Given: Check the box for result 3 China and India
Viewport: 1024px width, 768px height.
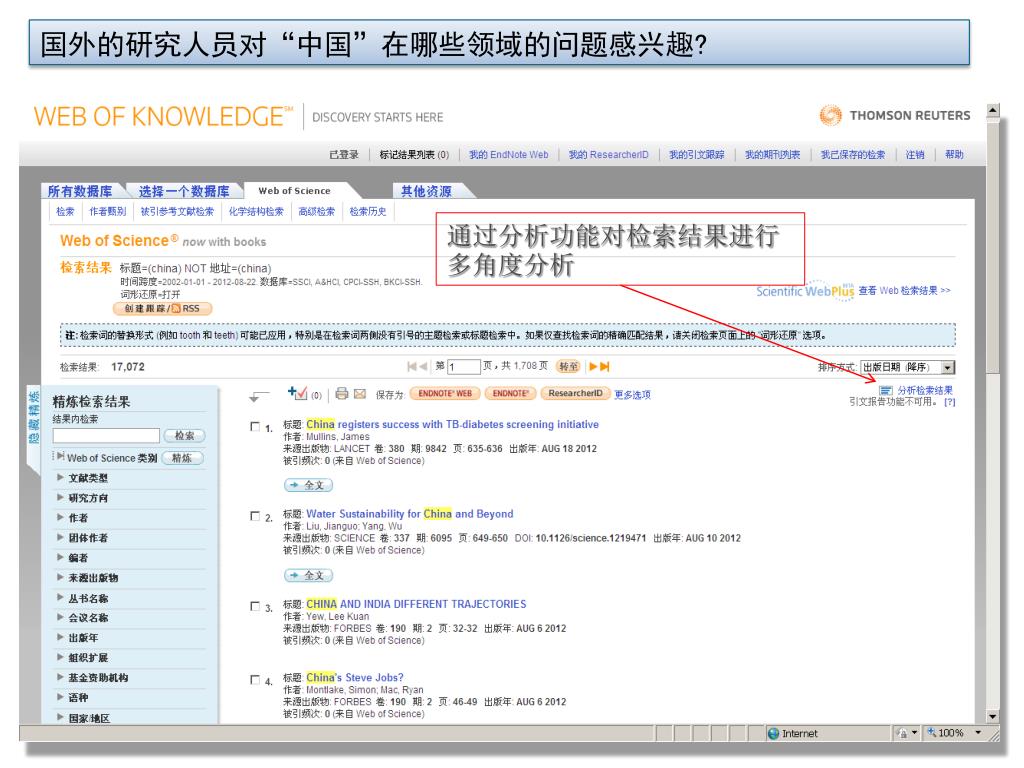Looking at the screenshot, I should click(x=255, y=606).
